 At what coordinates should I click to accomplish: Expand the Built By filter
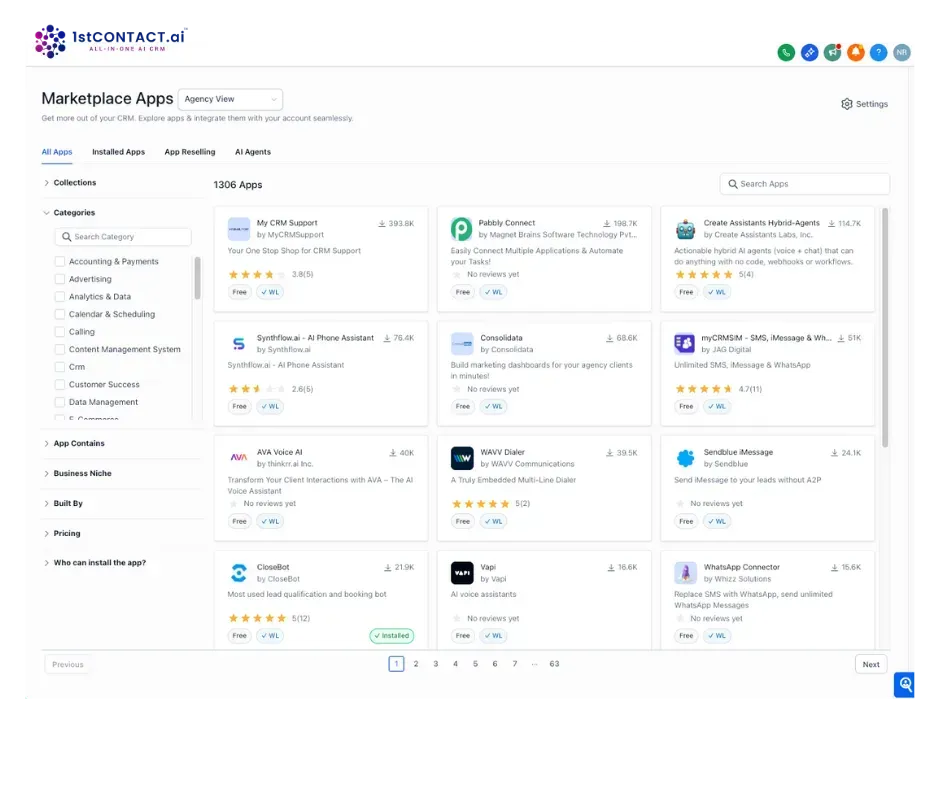[x=62, y=504]
